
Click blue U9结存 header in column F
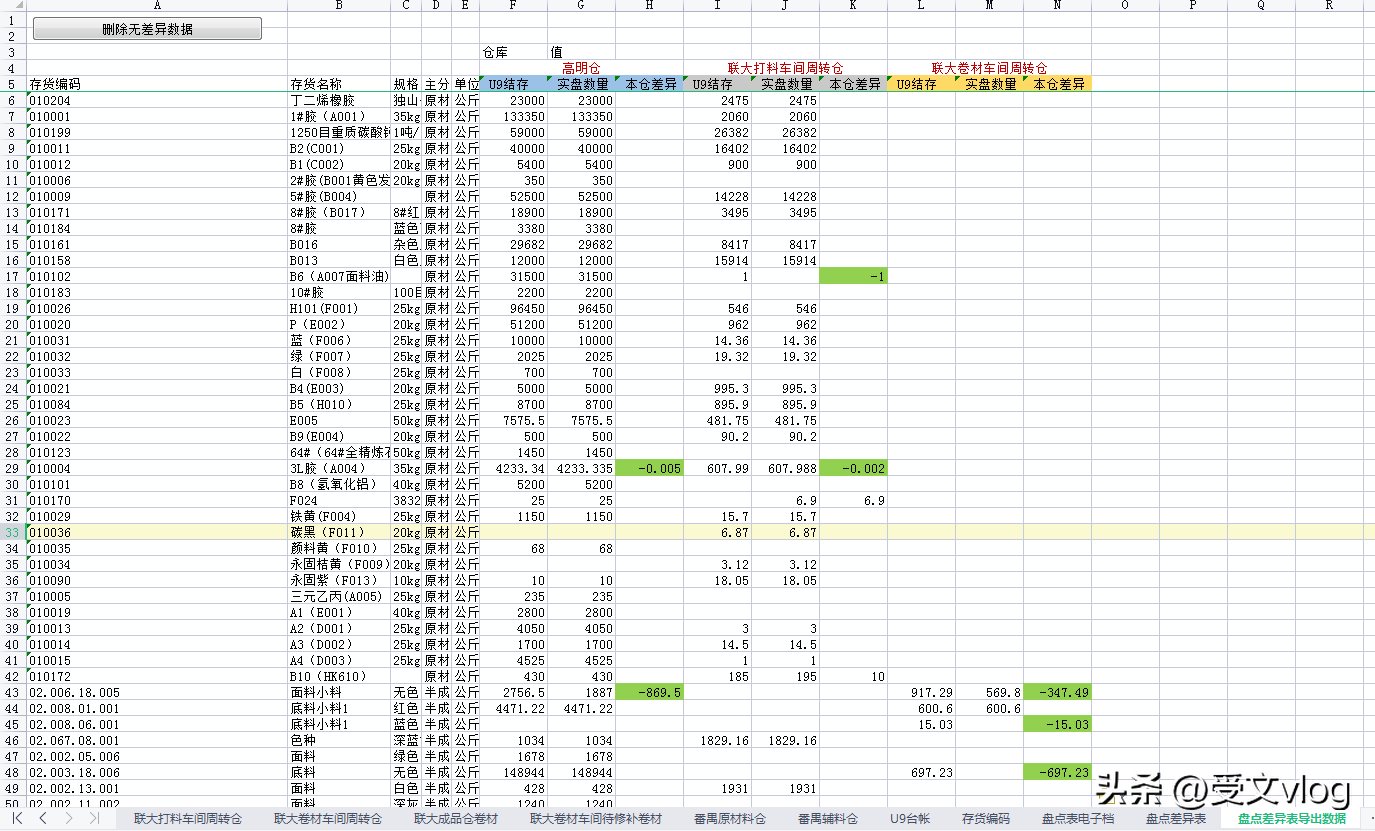click(x=513, y=84)
